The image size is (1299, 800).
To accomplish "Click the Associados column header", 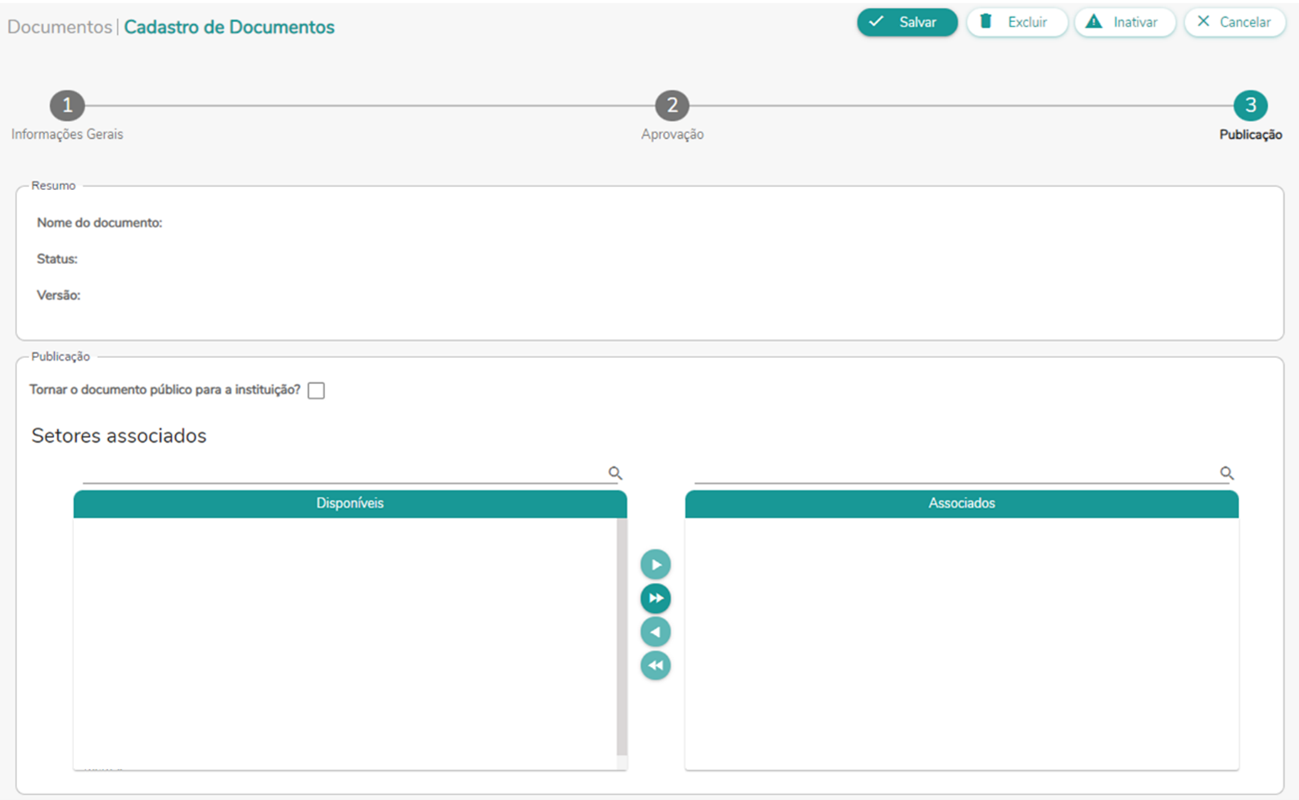I will pos(962,504).
